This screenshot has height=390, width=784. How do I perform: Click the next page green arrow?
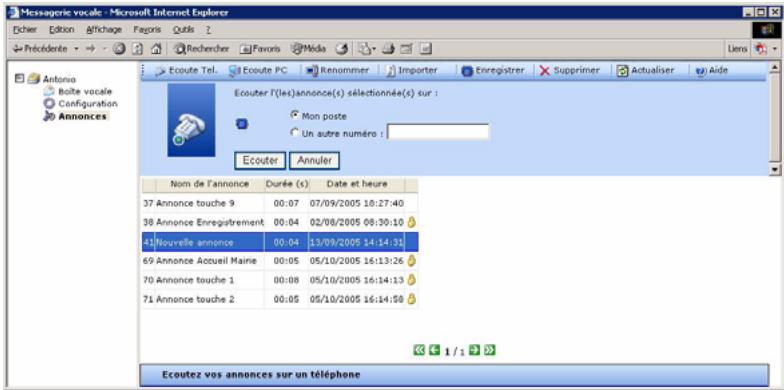pos(474,350)
